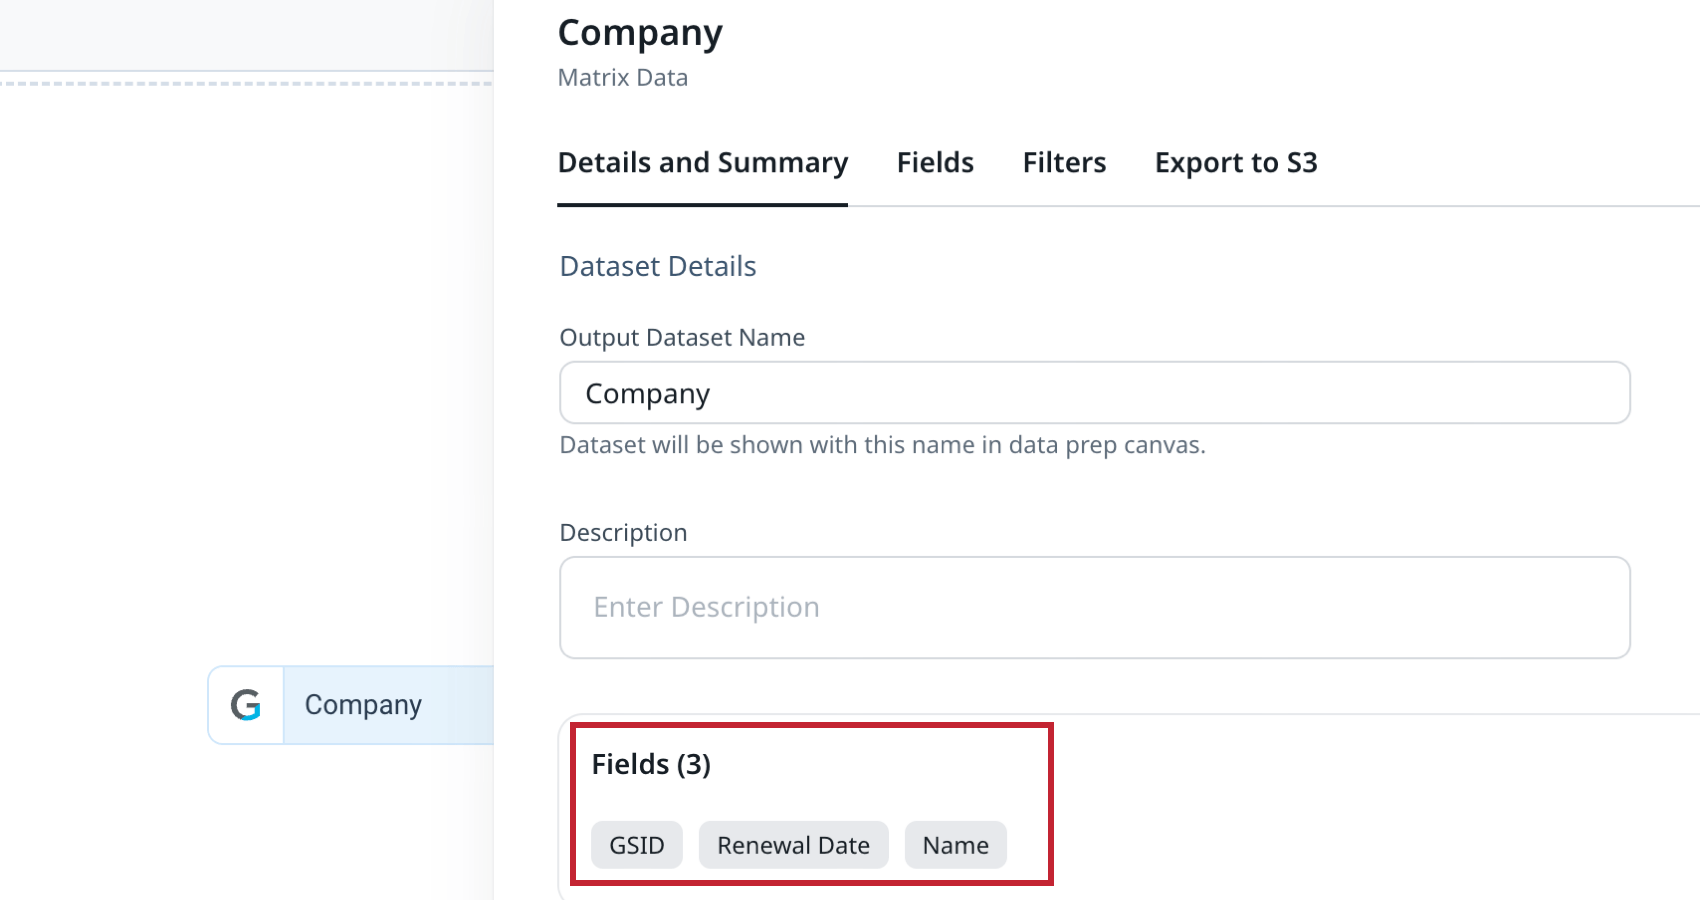Image resolution: width=1700 pixels, height=900 pixels.
Task: Click inside the Enter Description box
Action: (1093, 607)
